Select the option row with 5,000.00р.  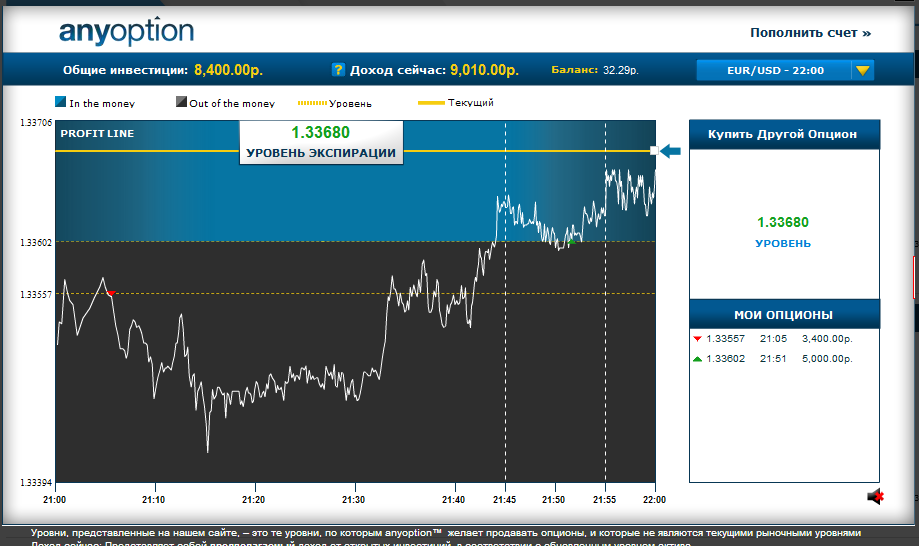coord(773,359)
